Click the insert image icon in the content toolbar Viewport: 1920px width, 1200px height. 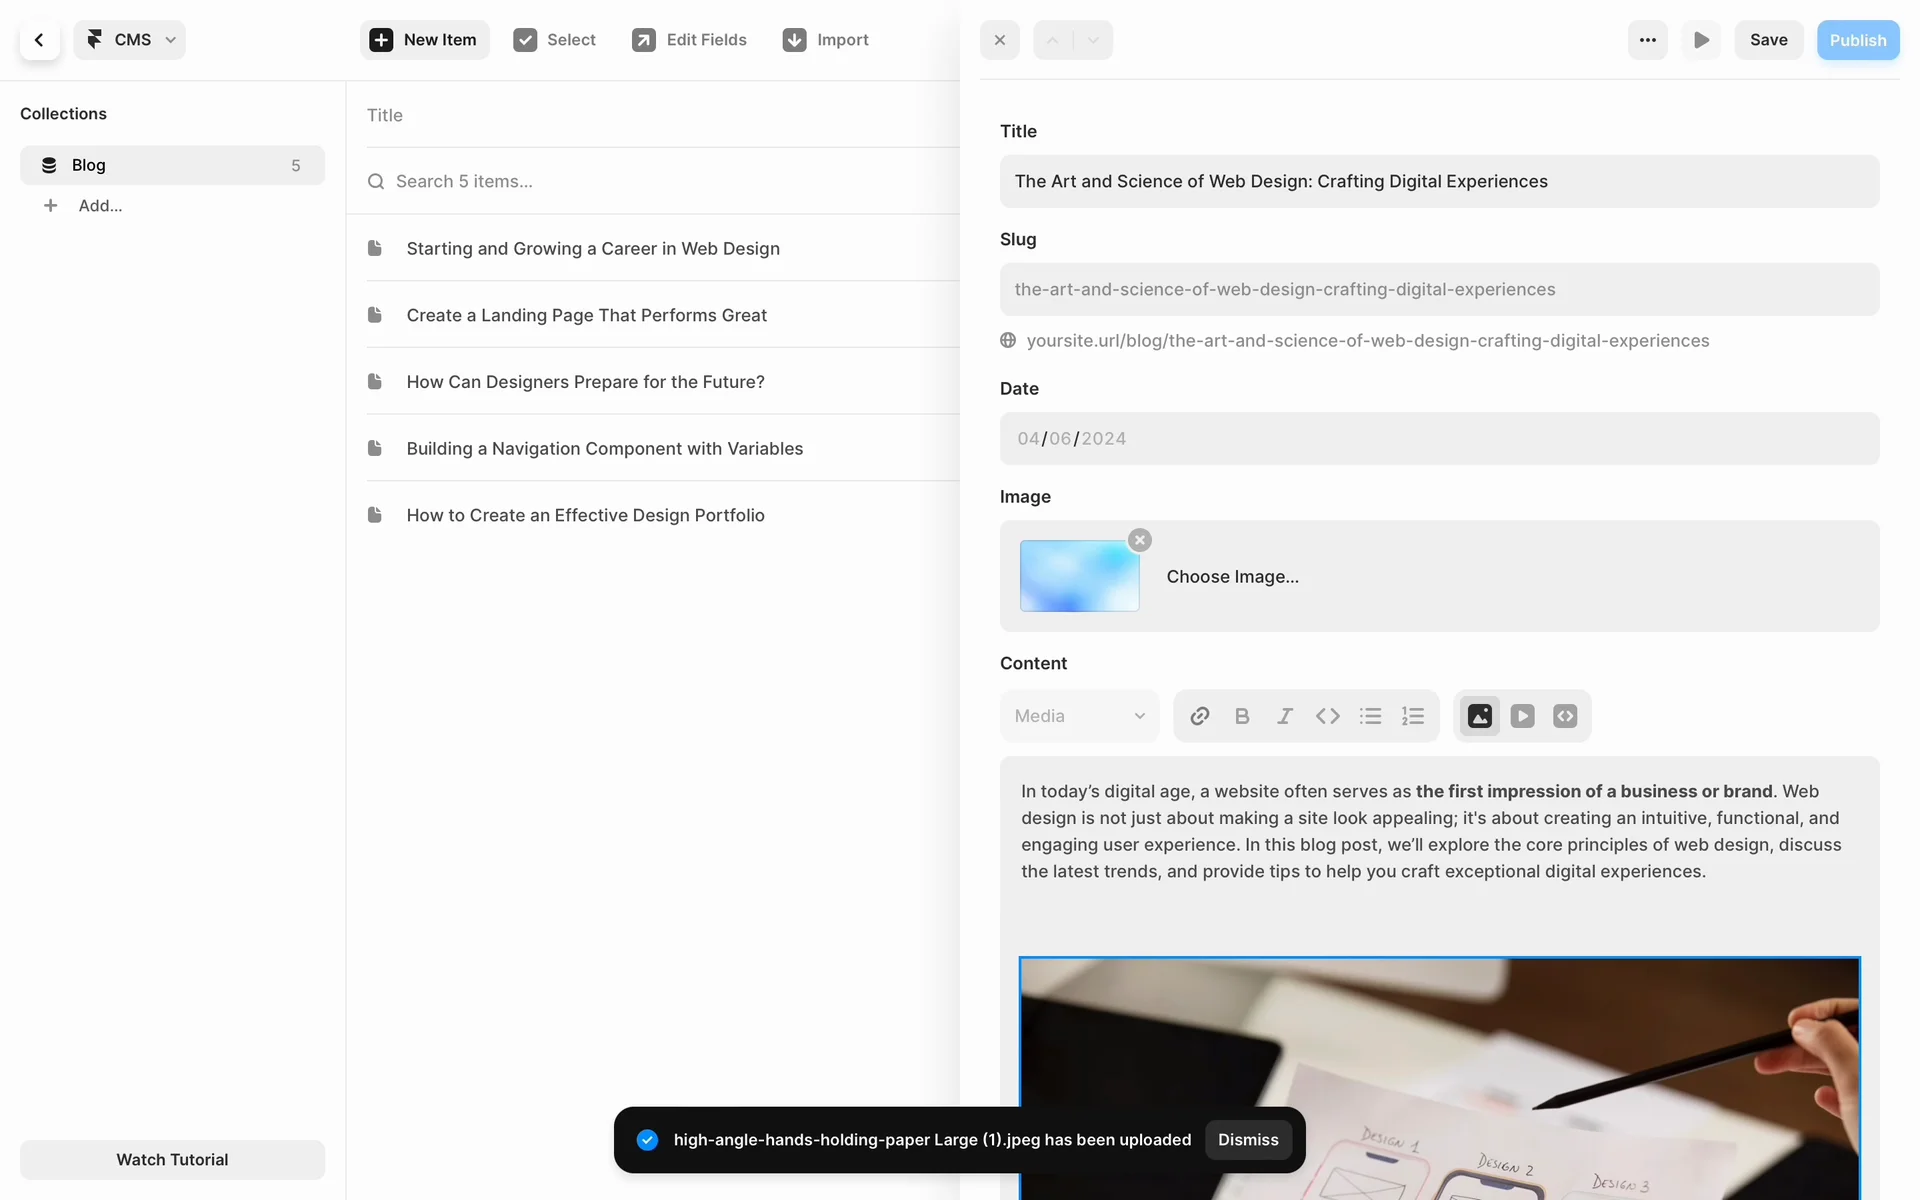(1480, 716)
